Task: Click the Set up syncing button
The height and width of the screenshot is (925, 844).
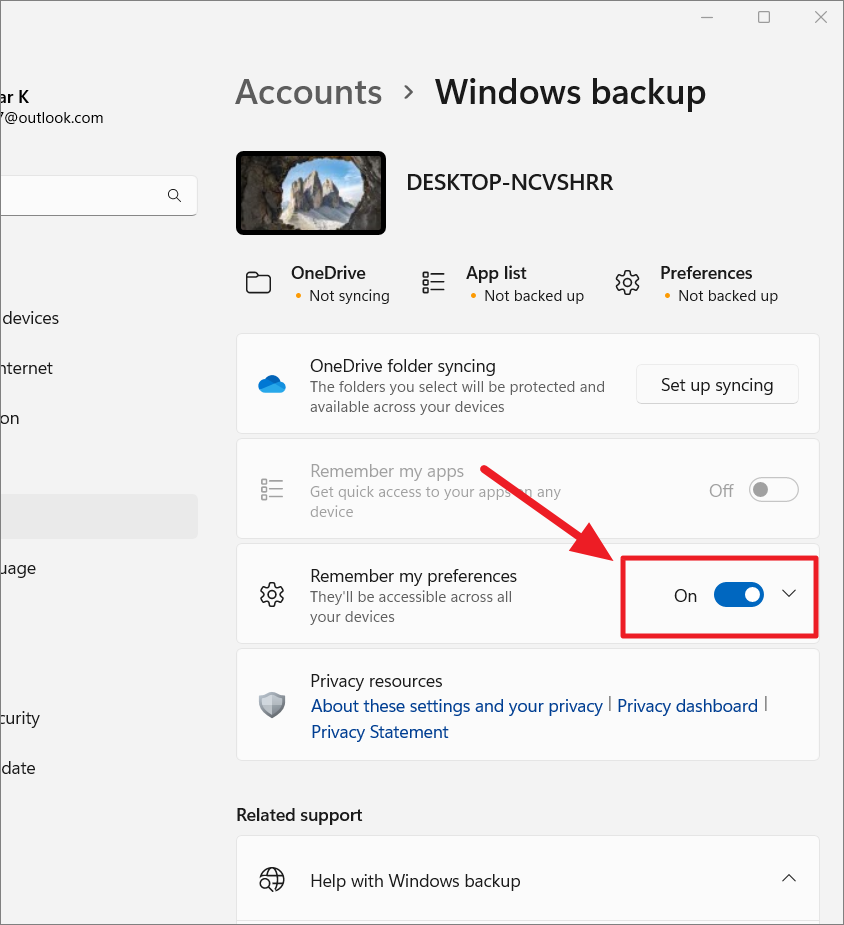Action: (717, 384)
